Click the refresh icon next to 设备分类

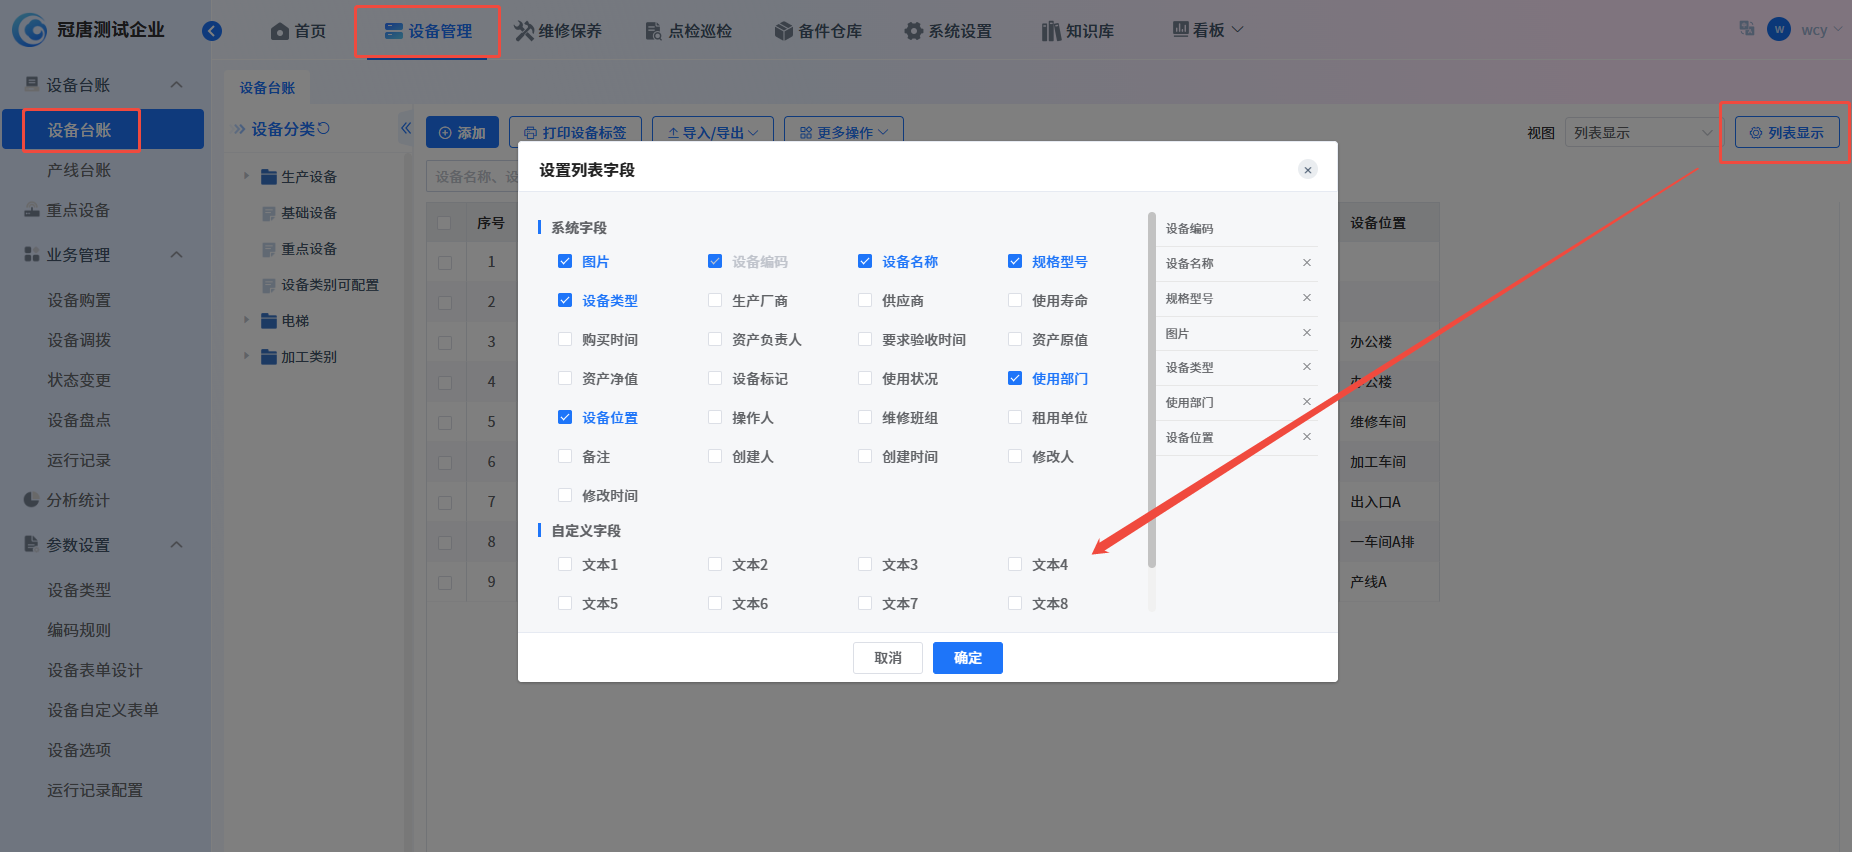coord(323,128)
